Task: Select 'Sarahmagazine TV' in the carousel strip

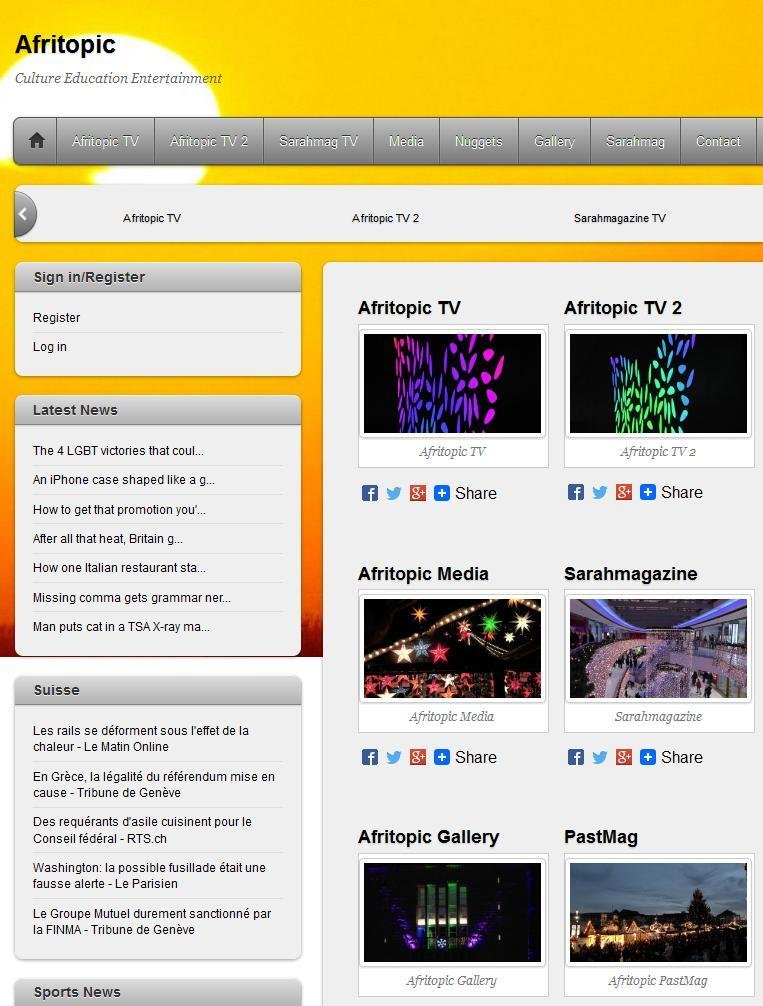Action: pyautogui.click(x=620, y=218)
